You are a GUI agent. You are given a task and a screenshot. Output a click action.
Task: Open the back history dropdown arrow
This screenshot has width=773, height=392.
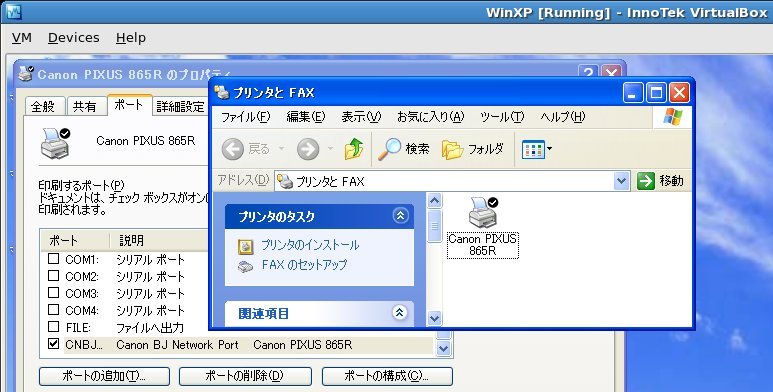281,149
